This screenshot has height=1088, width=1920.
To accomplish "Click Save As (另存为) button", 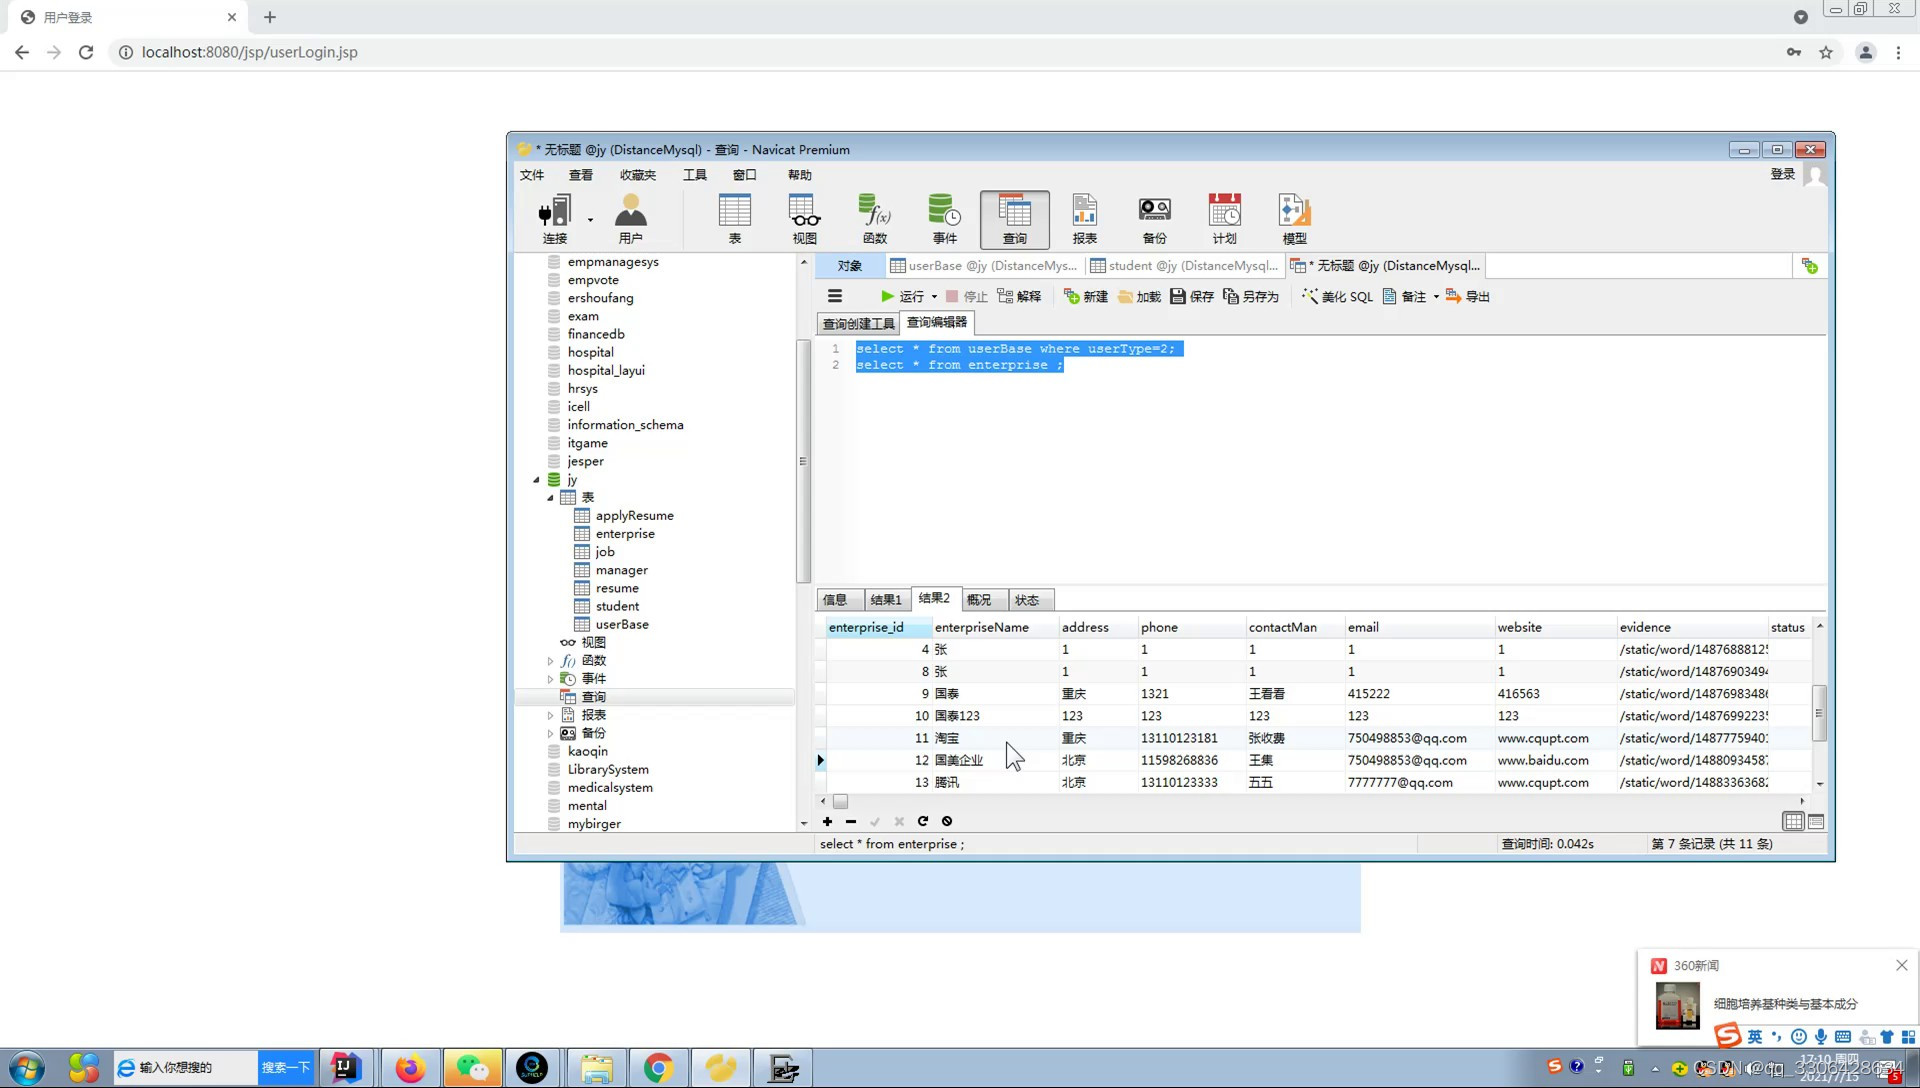I will [x=1251, y=296].
